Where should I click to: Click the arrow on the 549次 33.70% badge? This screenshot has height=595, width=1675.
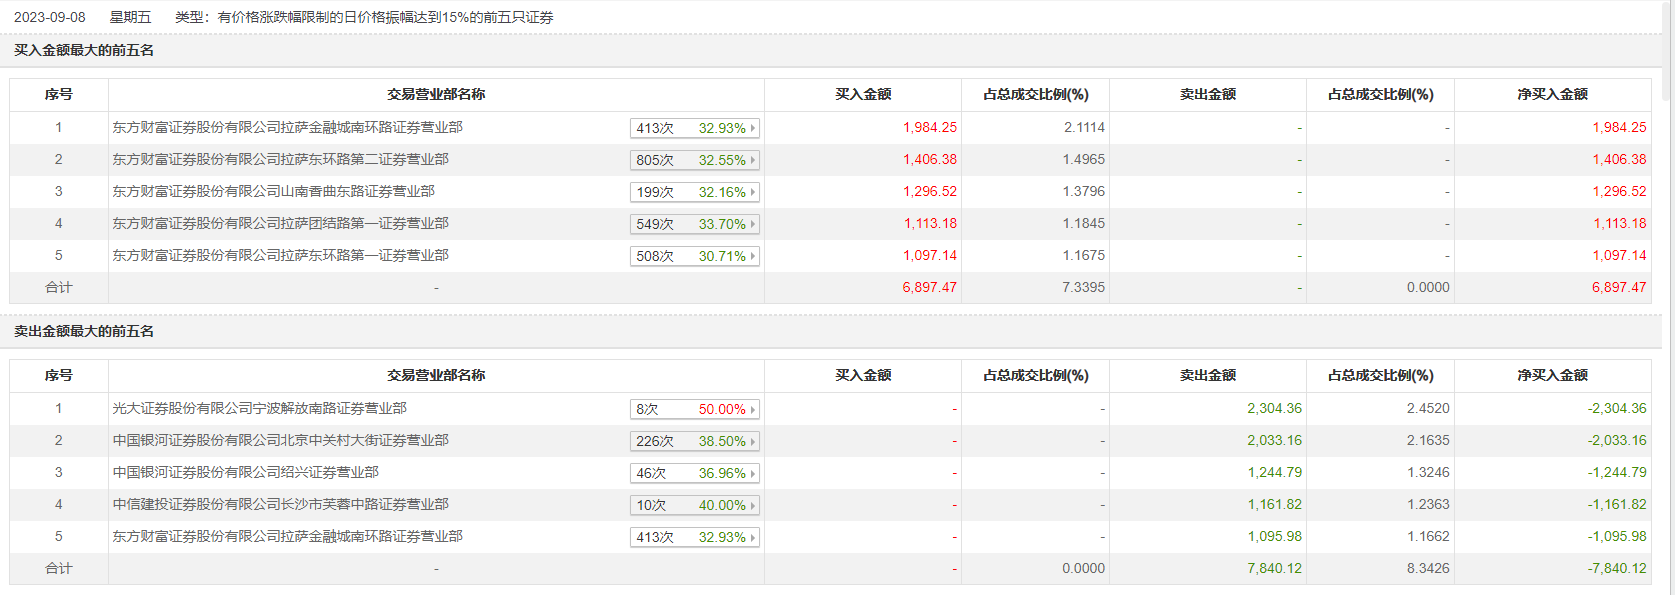tap(752, 224)
